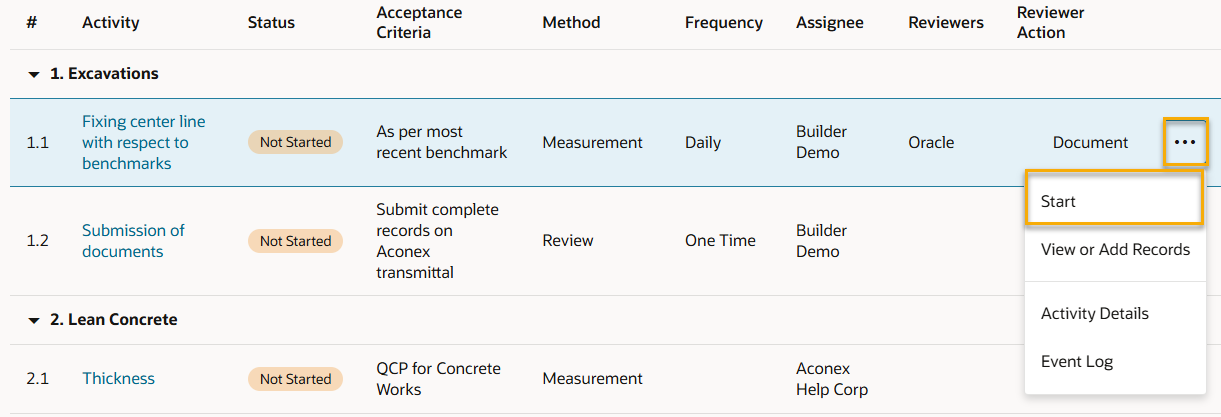Click the Not Started badge in row 1.2
Screen dimensions: 1221x417
click(295, 241)
